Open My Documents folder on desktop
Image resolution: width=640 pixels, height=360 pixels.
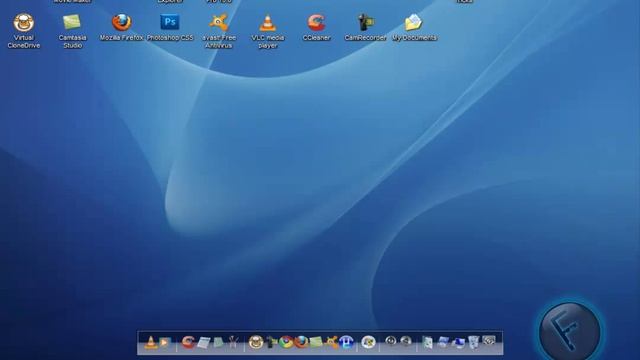[414, 27]
